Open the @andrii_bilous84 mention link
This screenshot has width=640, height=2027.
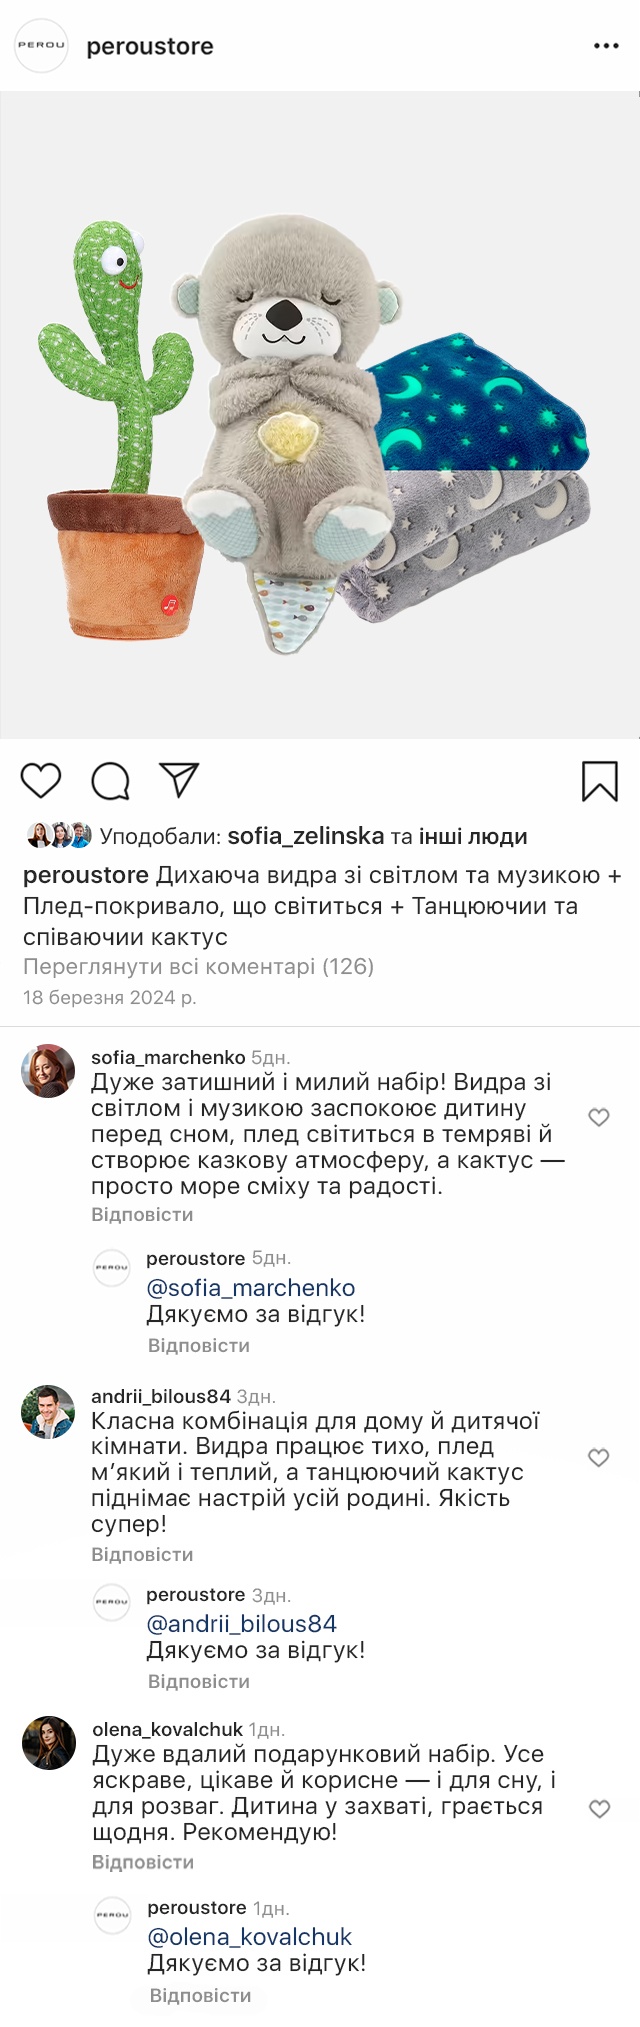pyautogui.click(x=242, y=1624)
